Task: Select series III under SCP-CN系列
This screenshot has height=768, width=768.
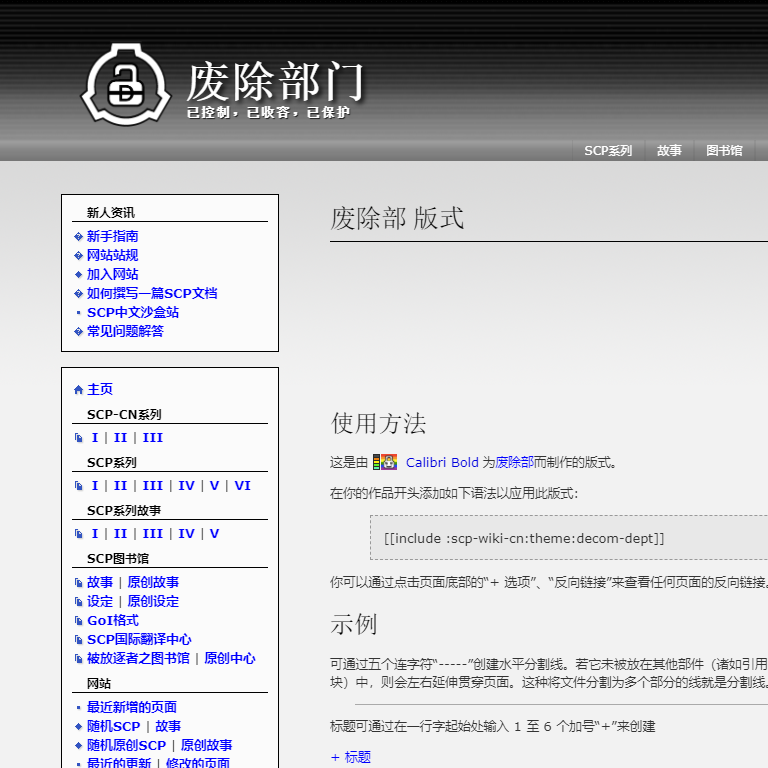Action: point(152,438)
